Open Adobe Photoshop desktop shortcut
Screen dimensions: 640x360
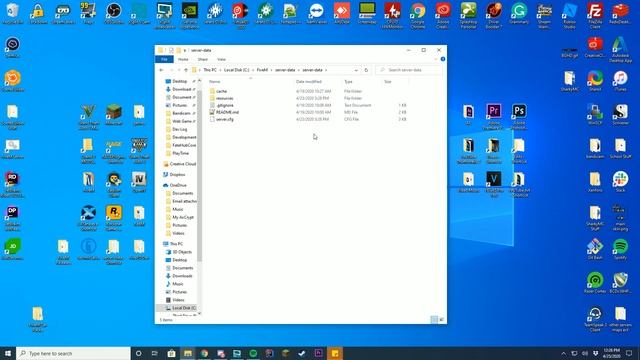pyautogui.click(x=519, y=116)
